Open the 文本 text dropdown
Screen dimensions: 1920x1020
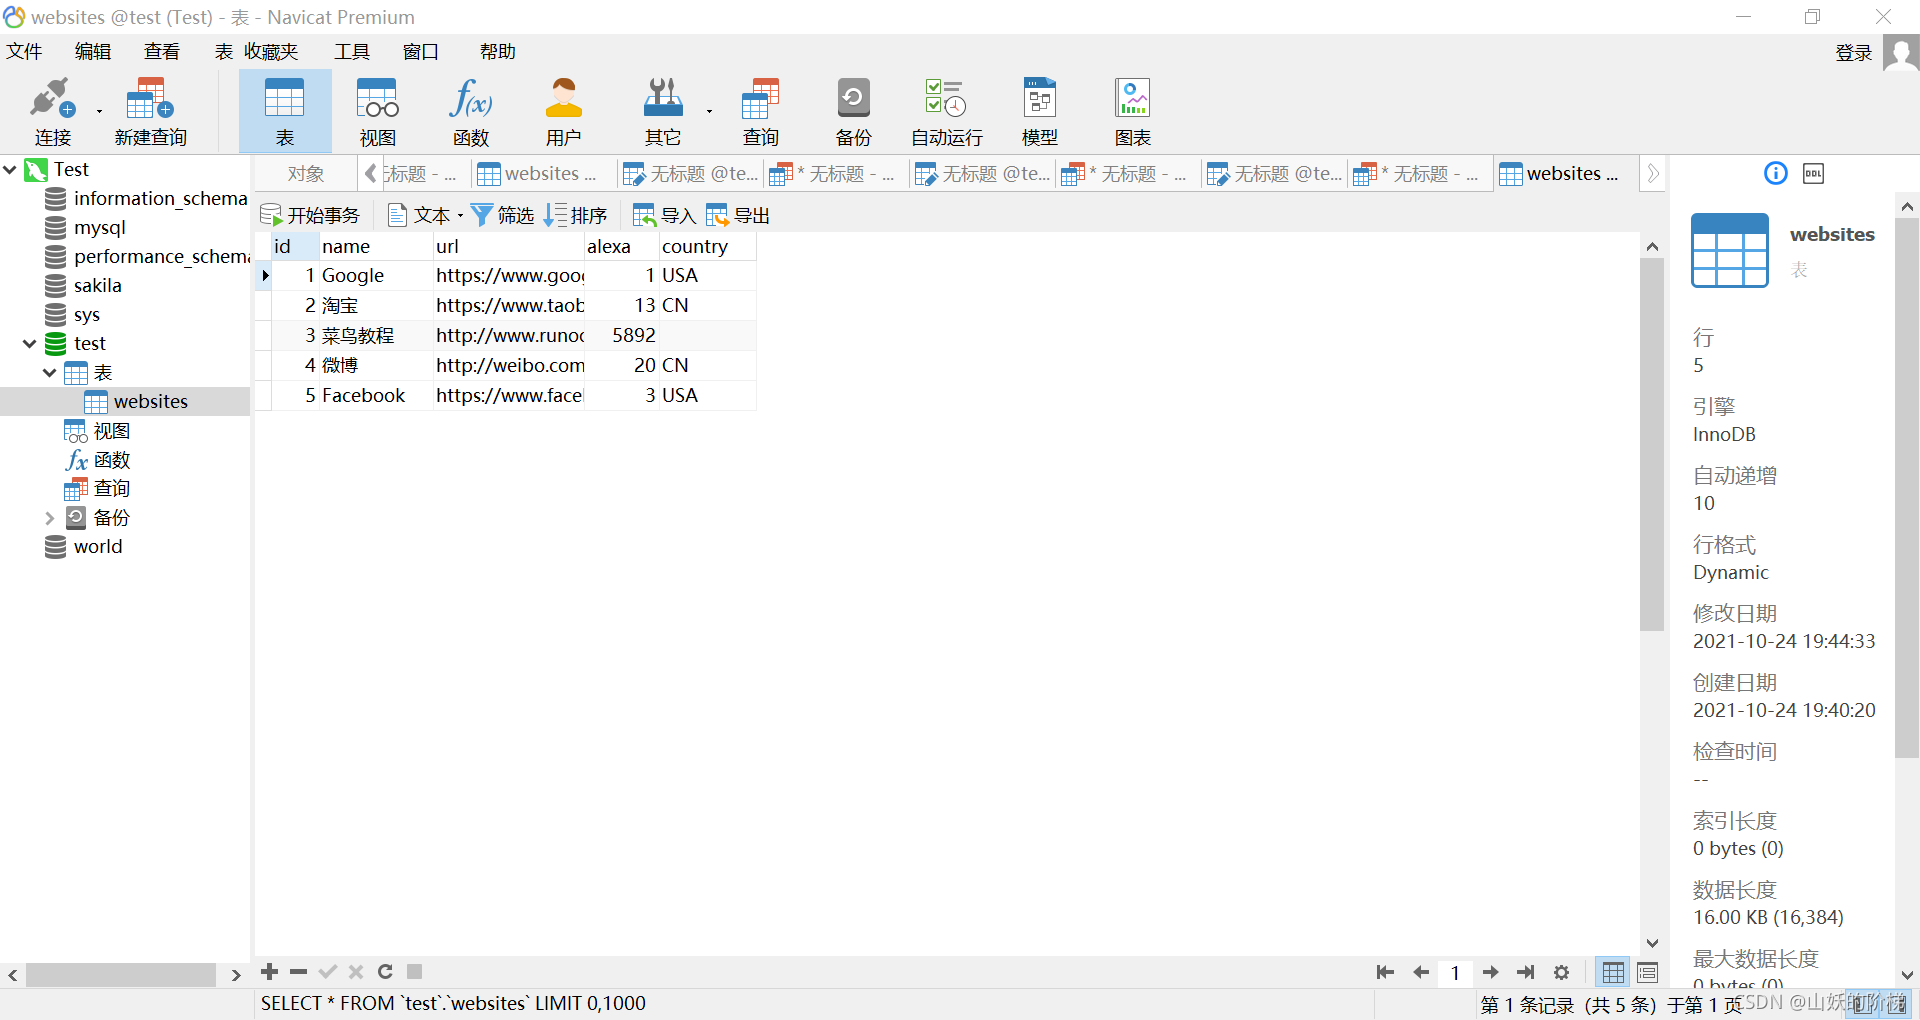point(459,216)
